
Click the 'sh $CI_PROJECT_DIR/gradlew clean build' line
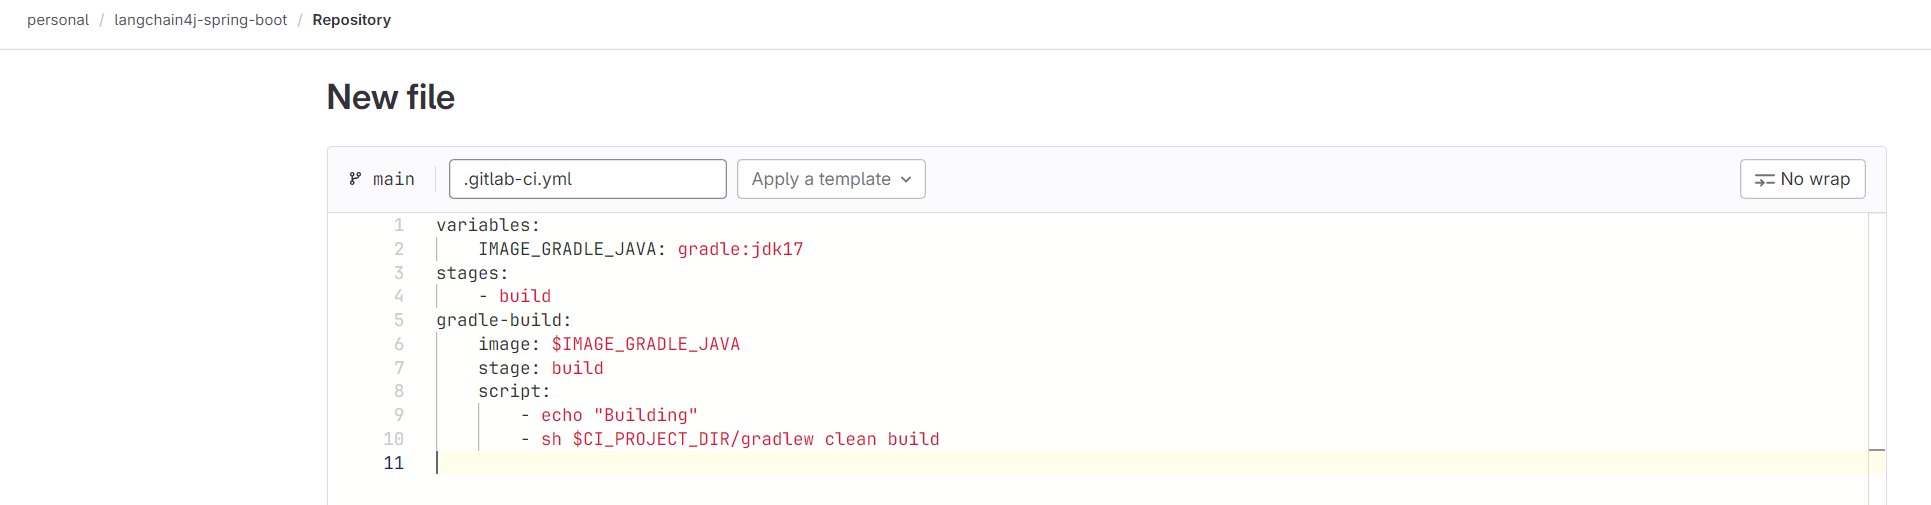point(740,439)
